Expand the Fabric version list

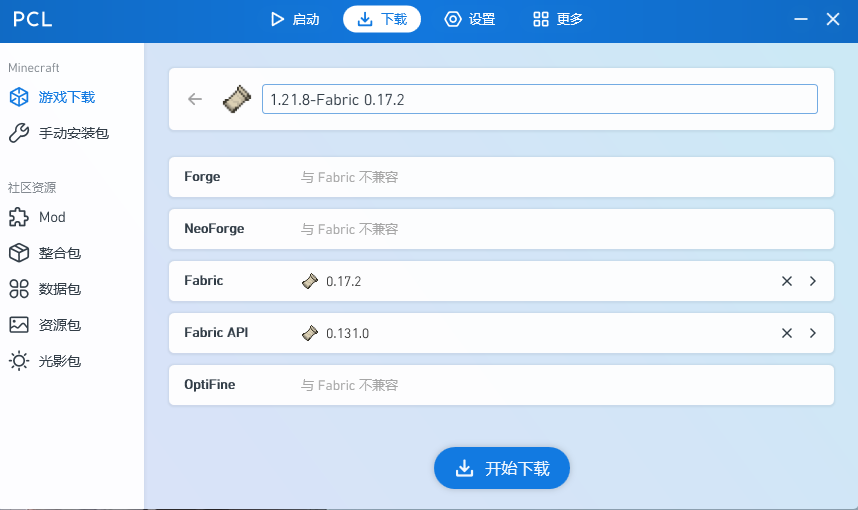[x=813, y=281]
